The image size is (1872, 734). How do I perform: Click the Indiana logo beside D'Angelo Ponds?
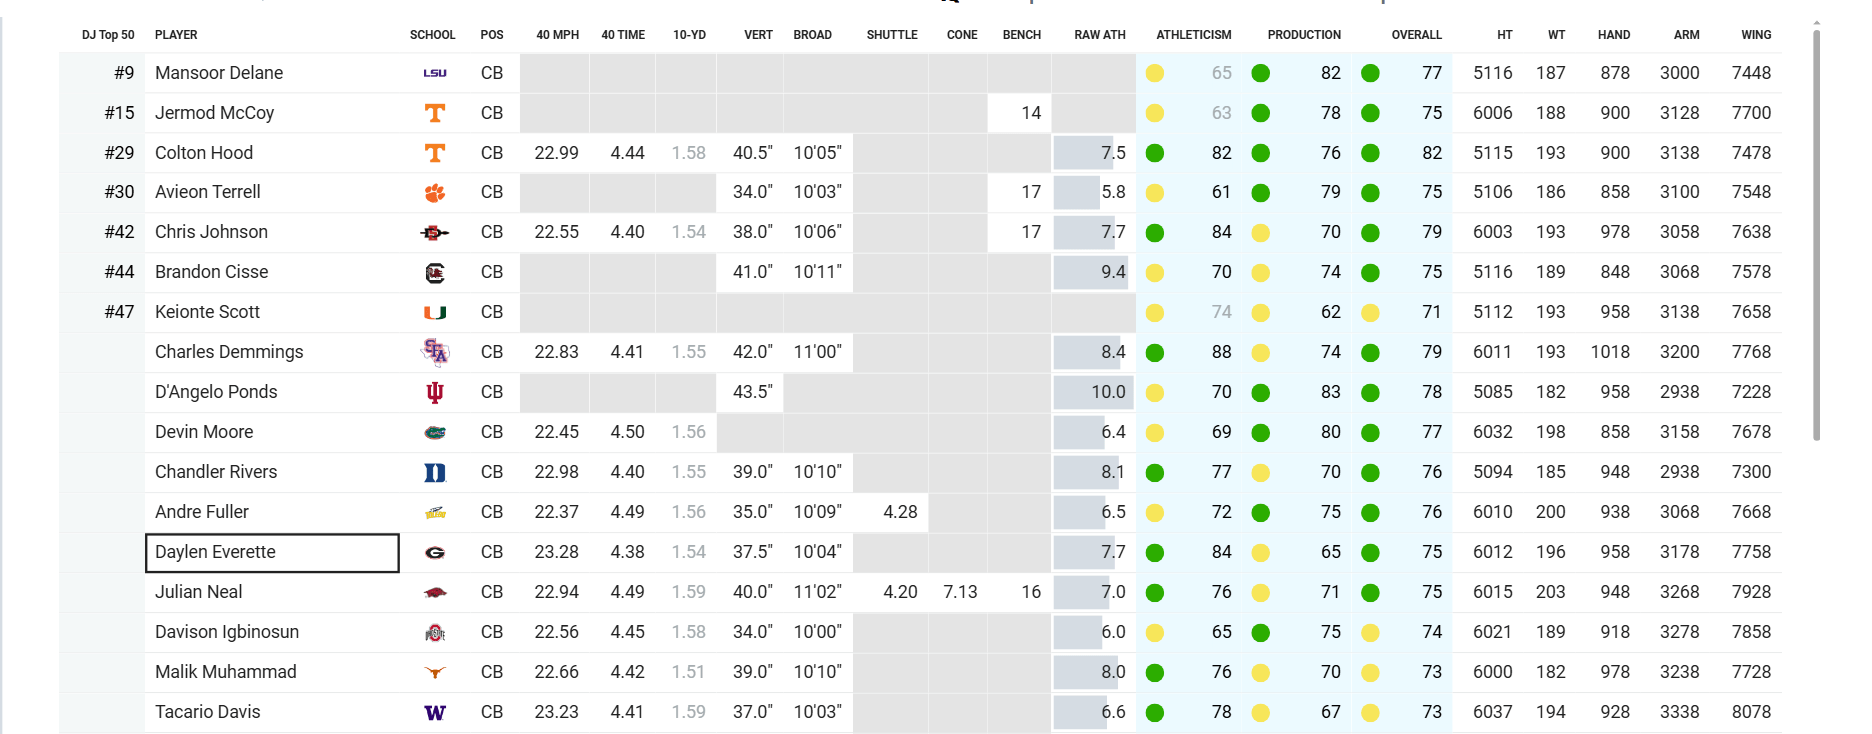pos(434,393)
